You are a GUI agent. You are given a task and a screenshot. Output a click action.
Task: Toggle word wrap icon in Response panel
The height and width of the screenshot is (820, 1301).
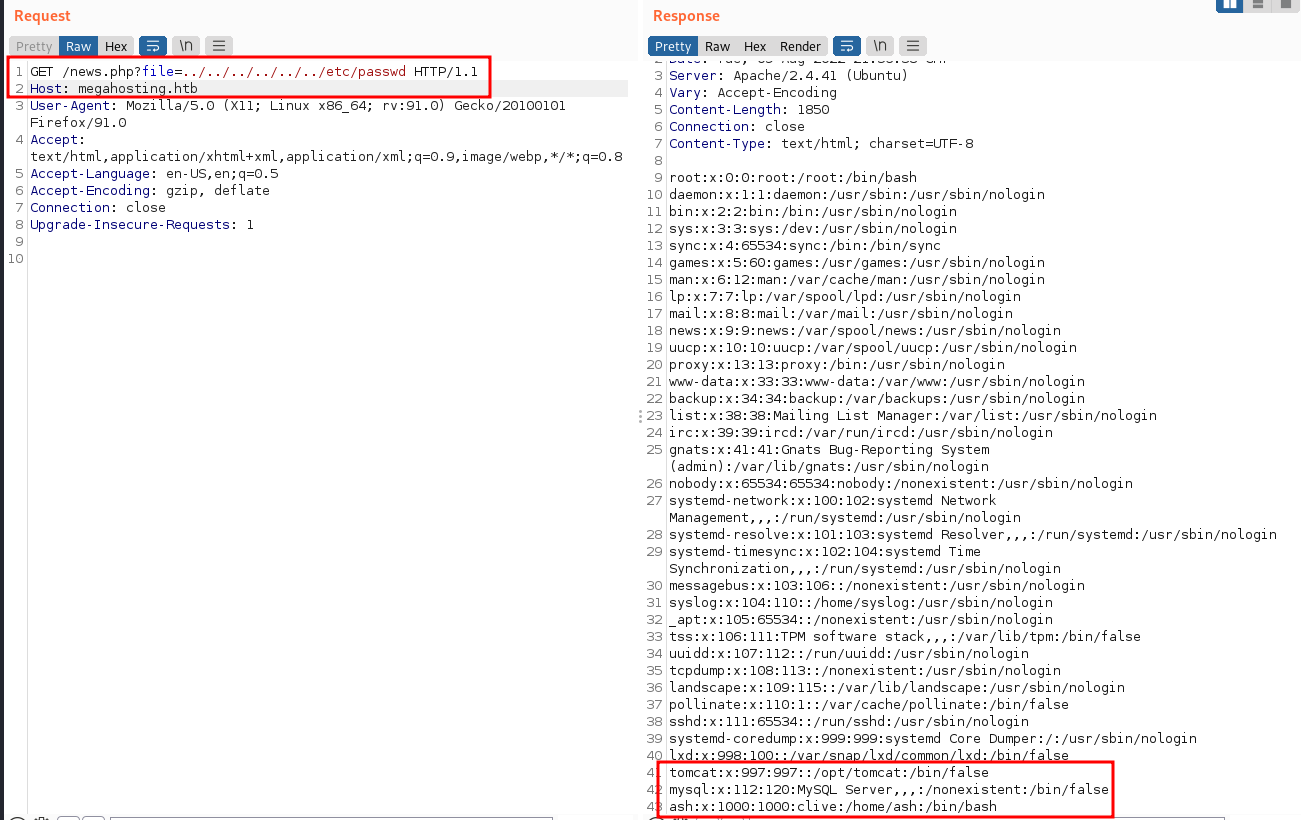(x=846, y=46)
